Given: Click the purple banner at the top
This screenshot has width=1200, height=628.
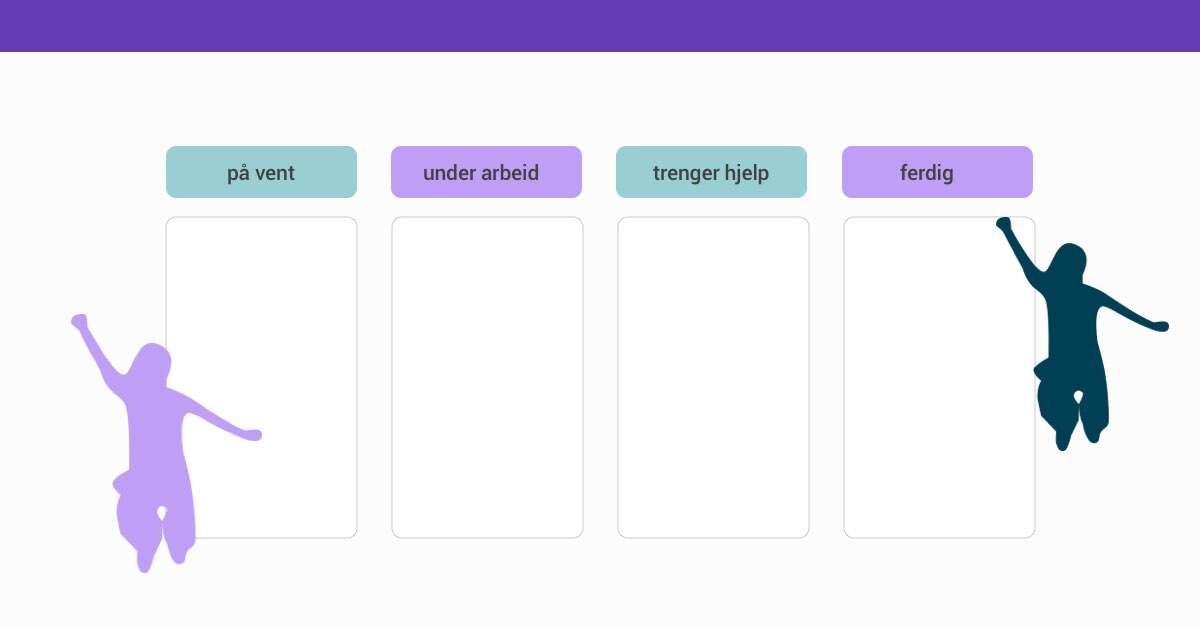Looking at the screenshot, I should tap(600, 26).
